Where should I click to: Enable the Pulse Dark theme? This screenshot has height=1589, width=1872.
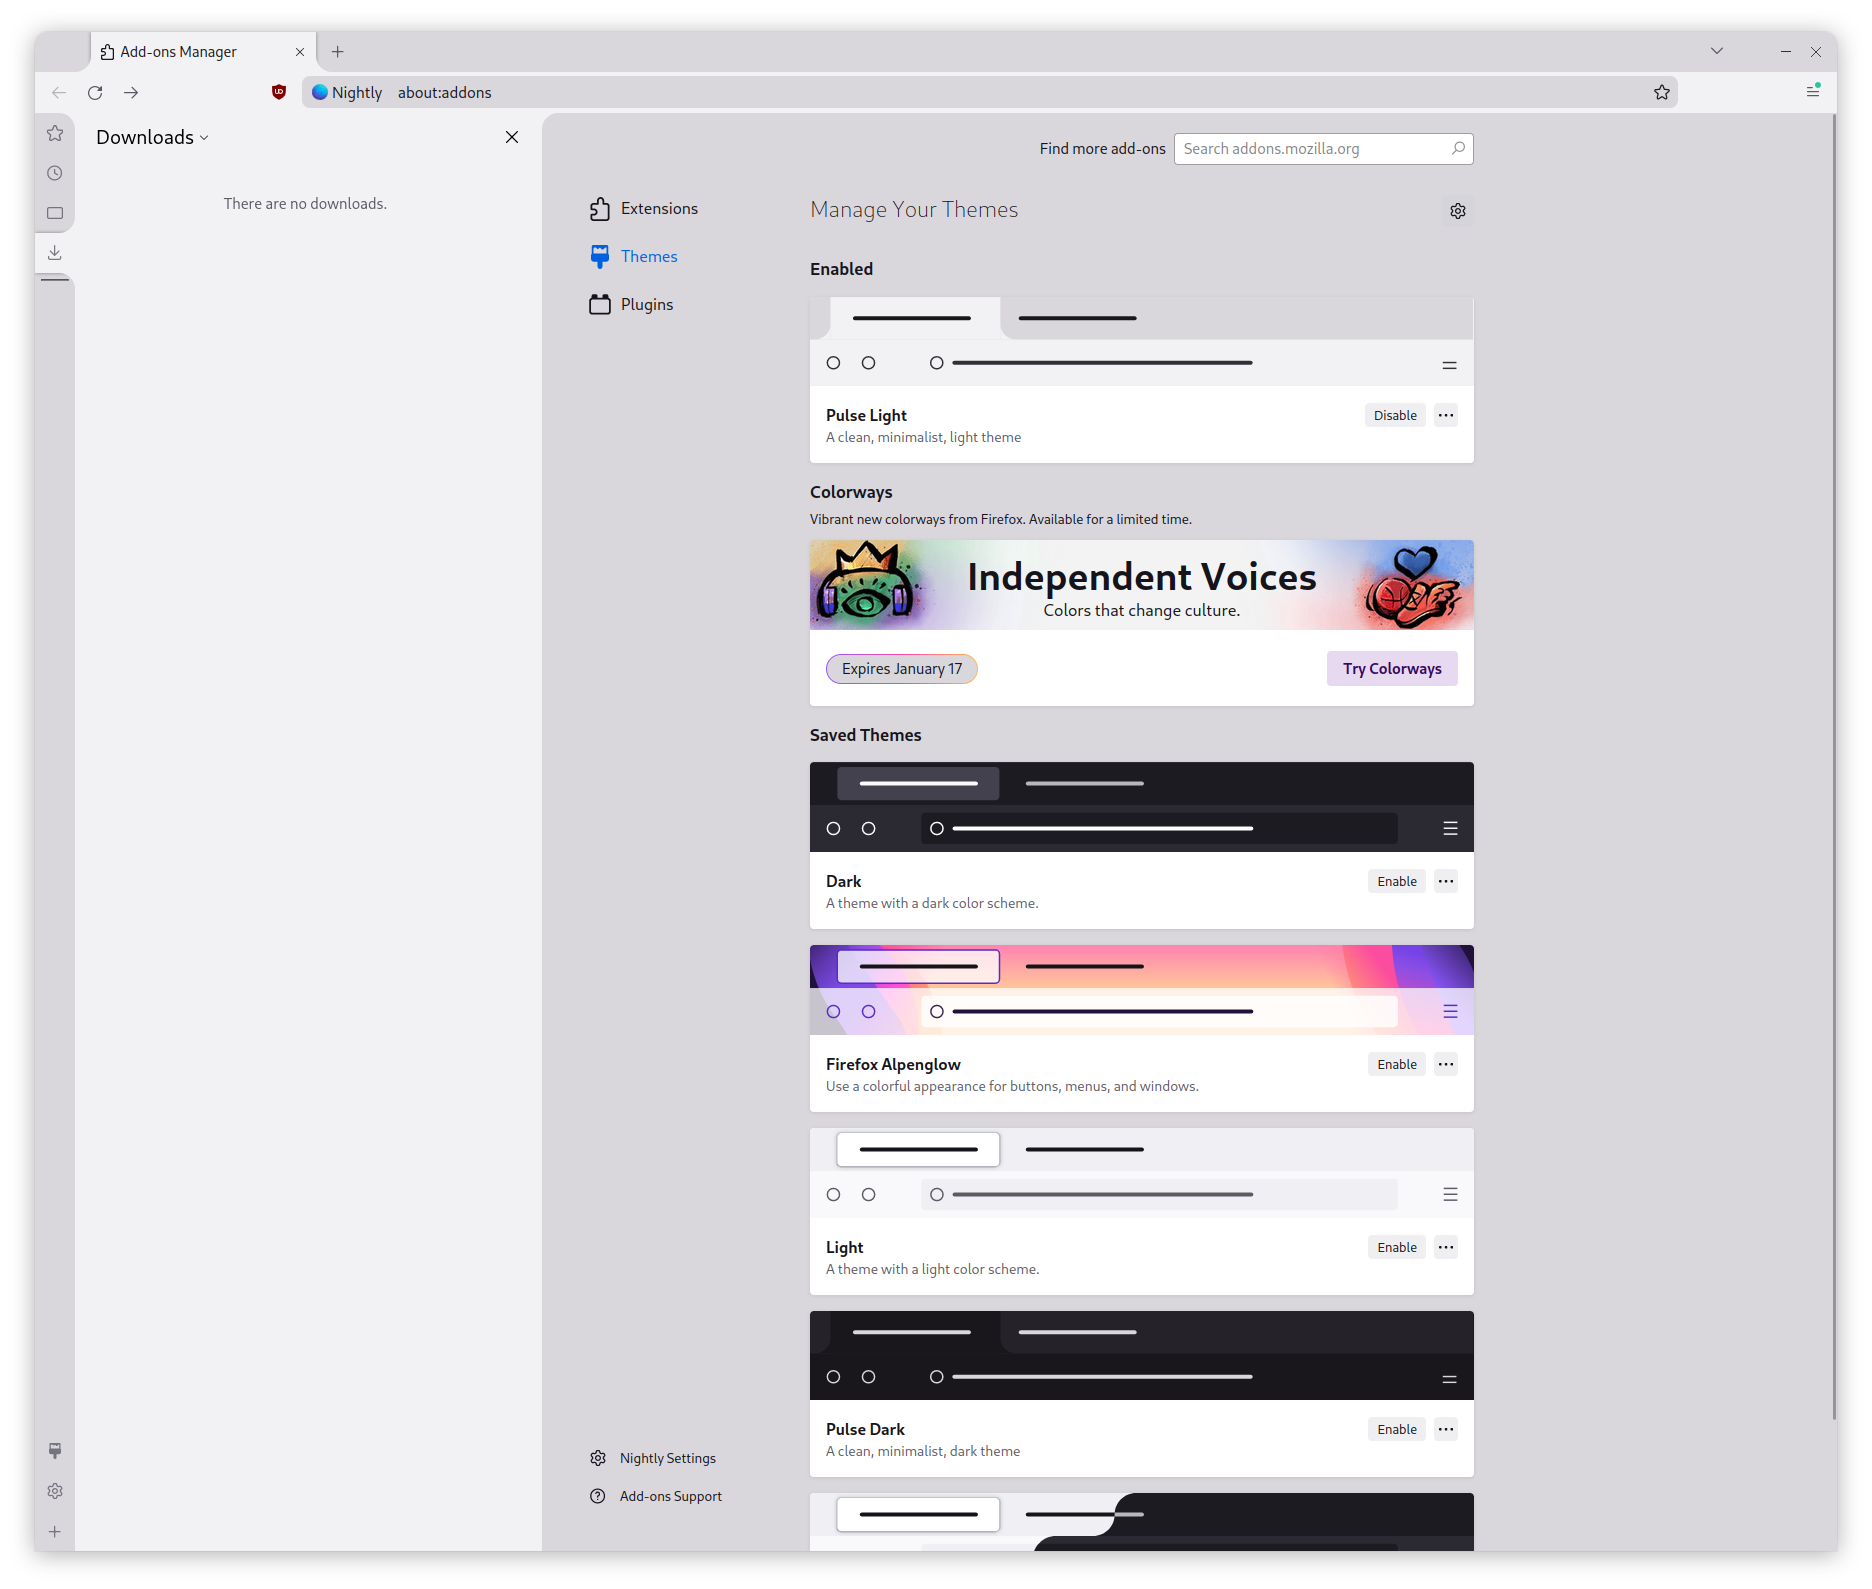coord(1397,1429)
